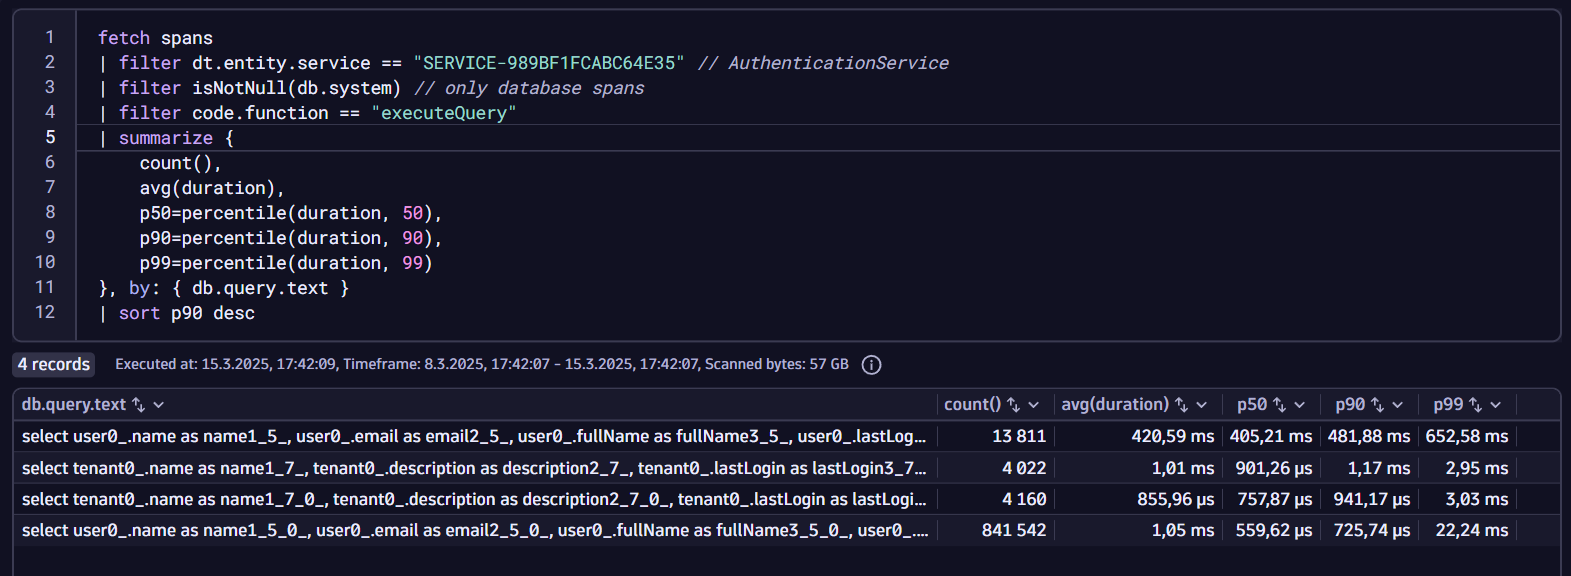
Task: Click the p50 value 559,62 µs
Action: [1274, 530]
